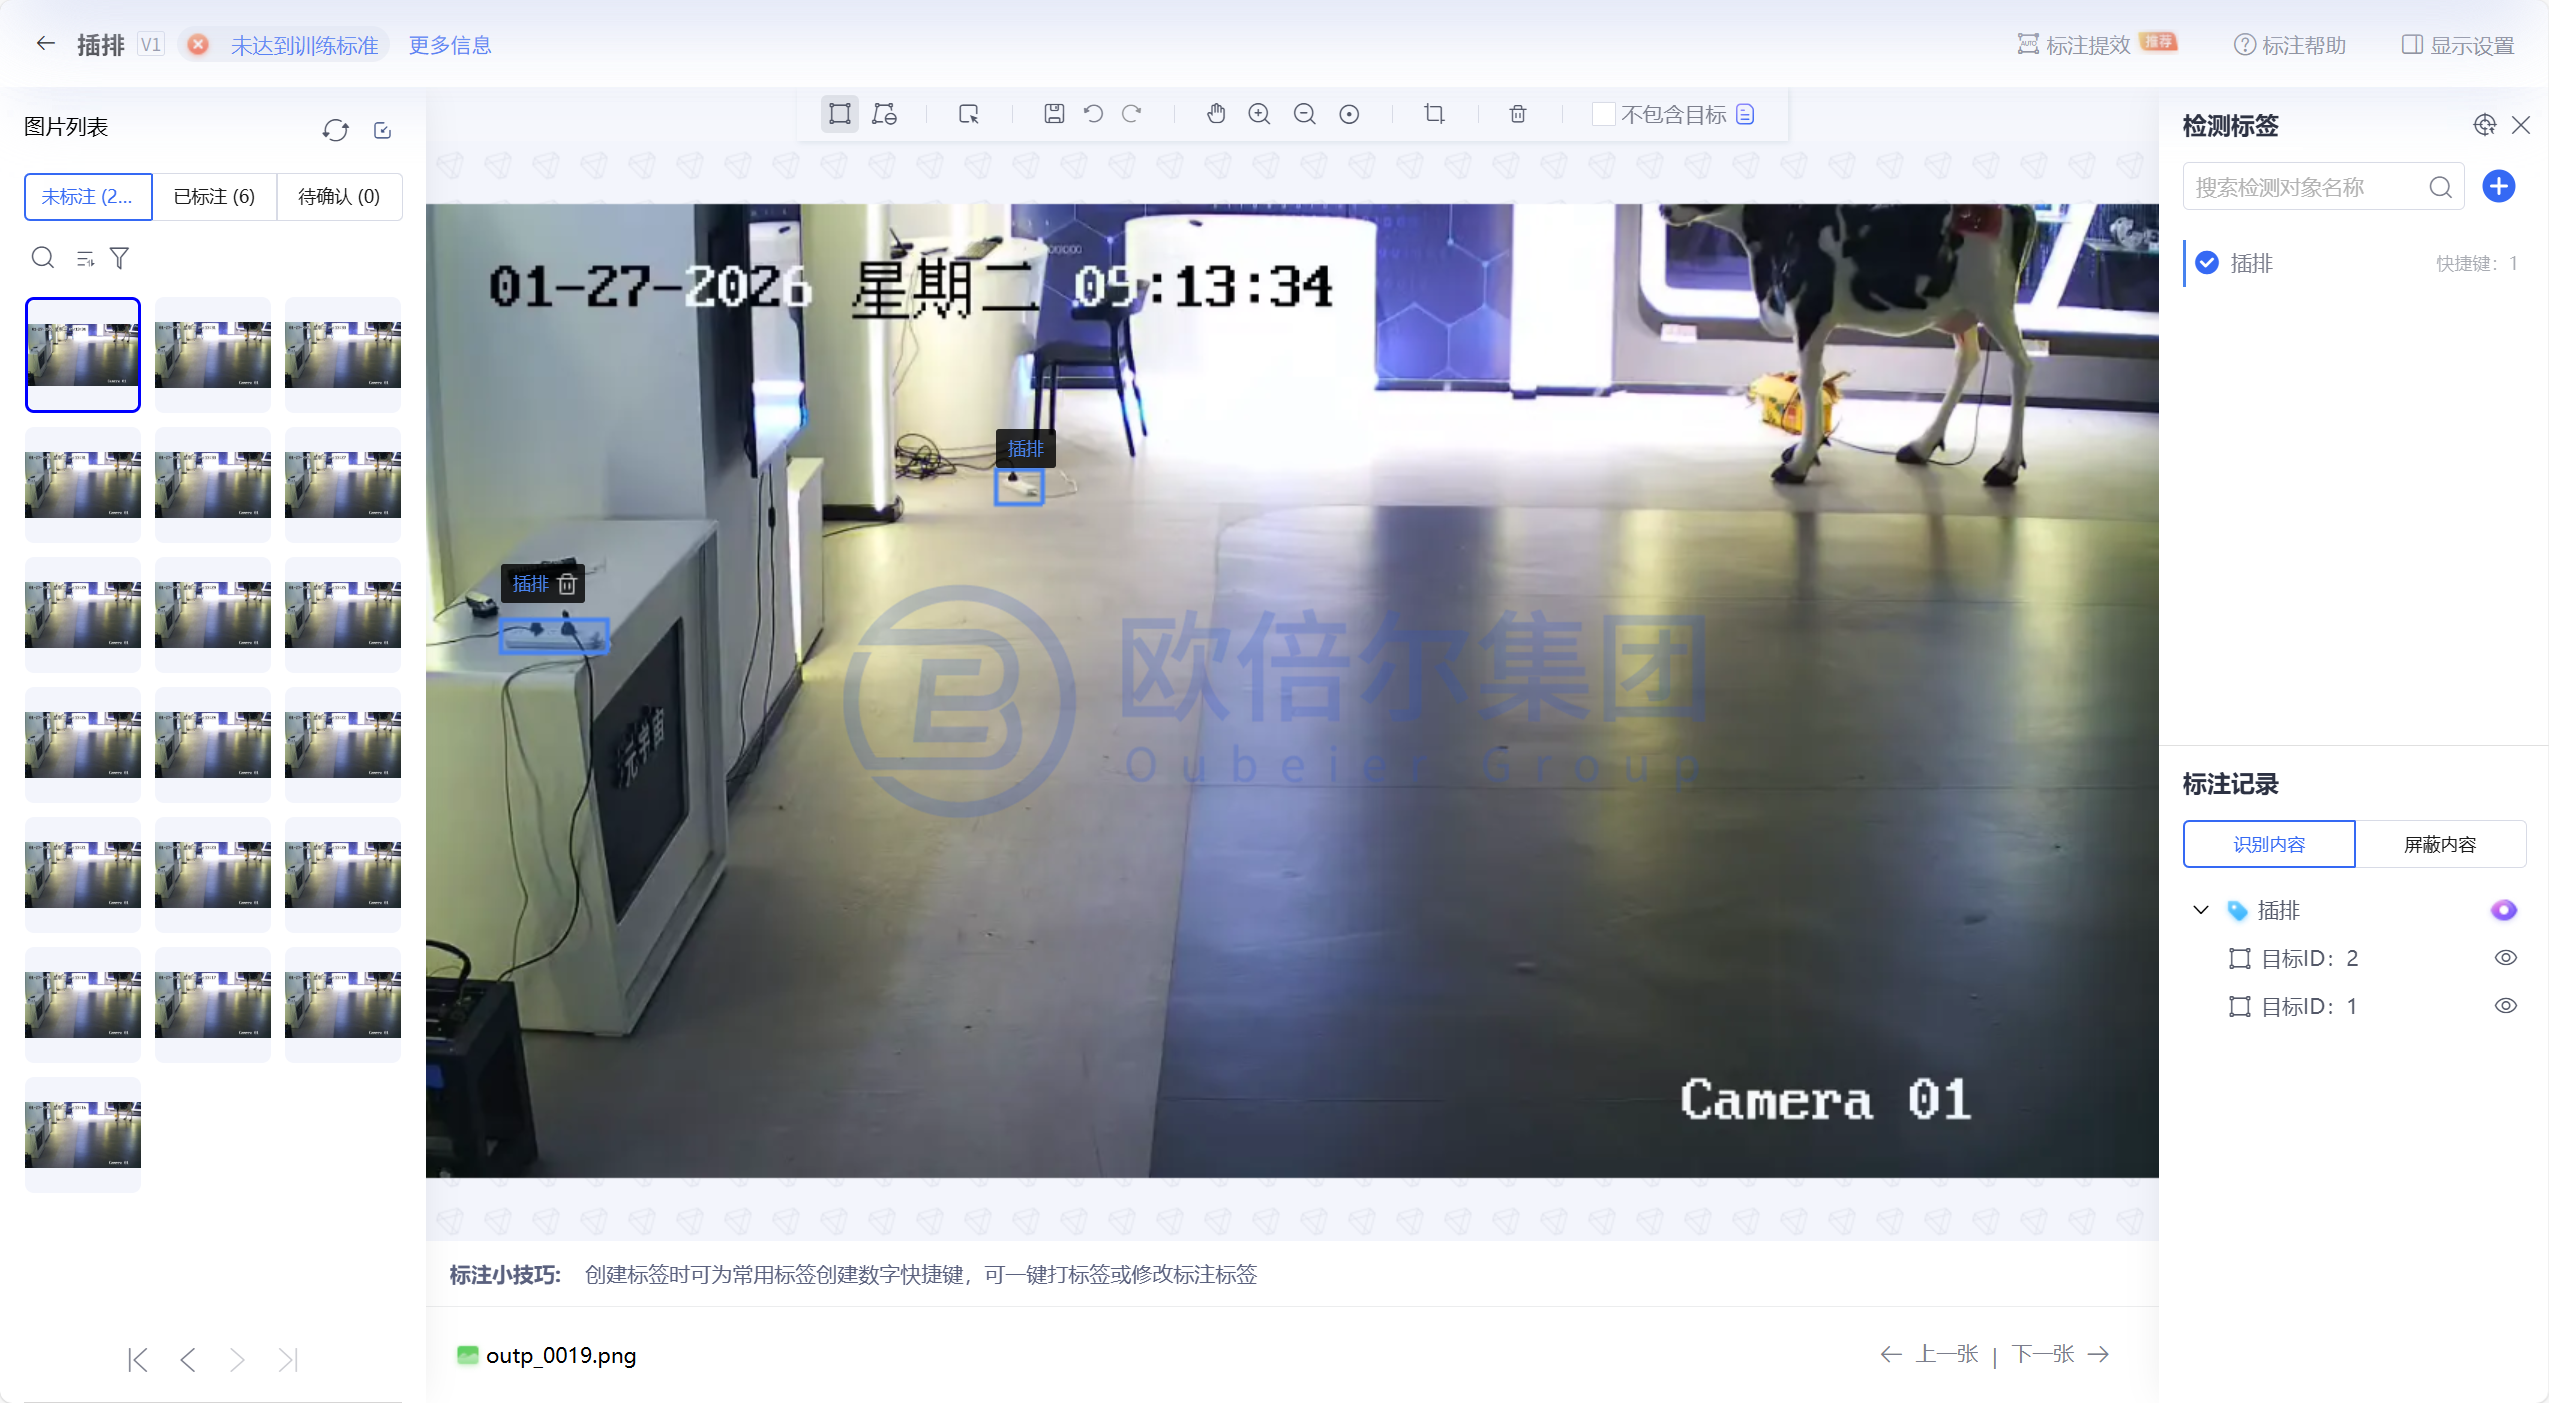Image resolution: width=2549 pixels, height=1403 pixels.
Task: Open the image list sort options
Action: coord(85,259)
